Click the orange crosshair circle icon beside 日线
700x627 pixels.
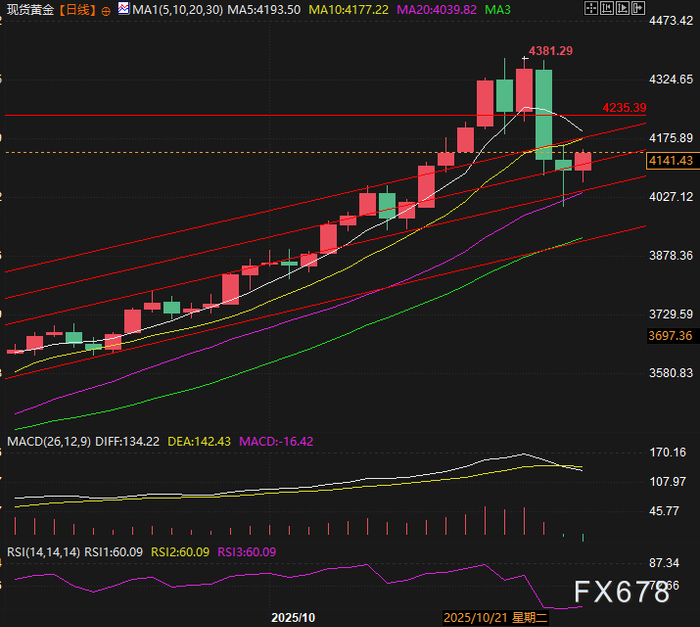[x=106, y=11]
